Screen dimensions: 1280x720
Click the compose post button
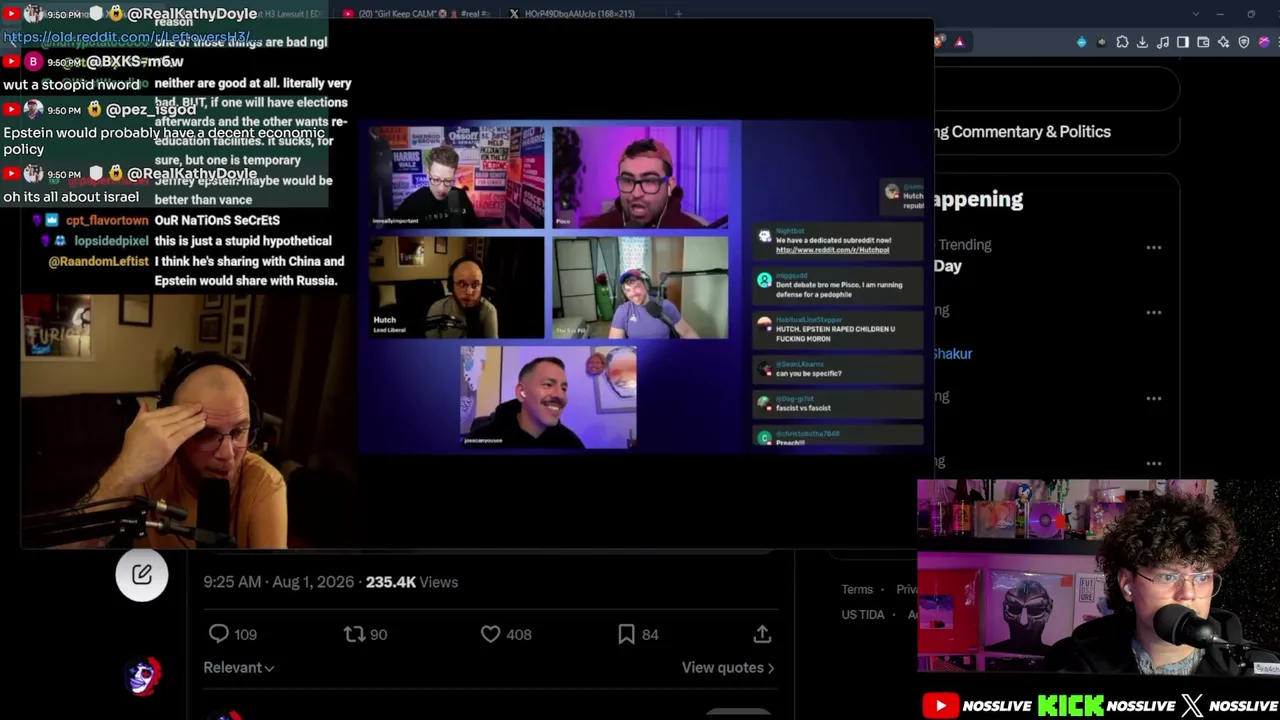pos(142,574)
